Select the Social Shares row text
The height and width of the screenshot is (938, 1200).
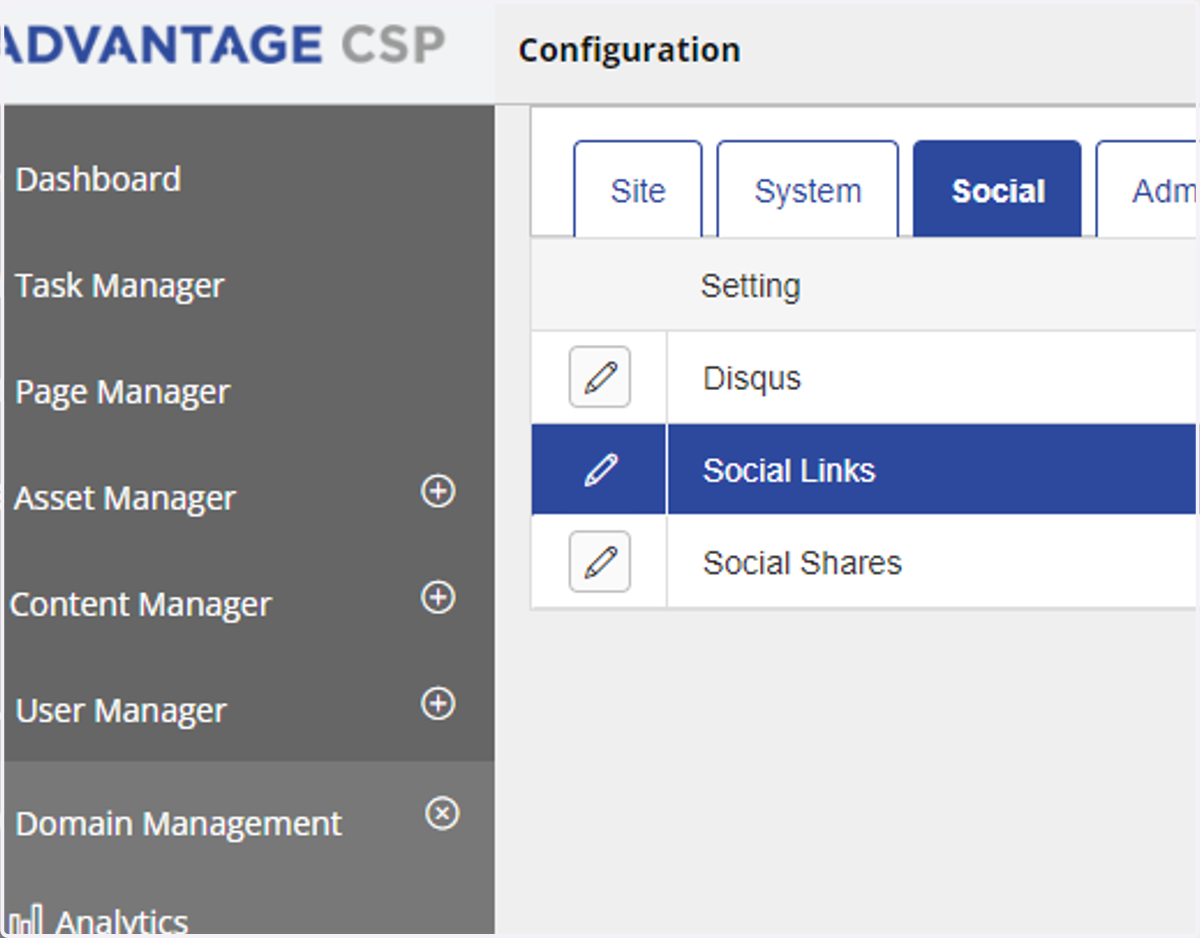[802, 562]
